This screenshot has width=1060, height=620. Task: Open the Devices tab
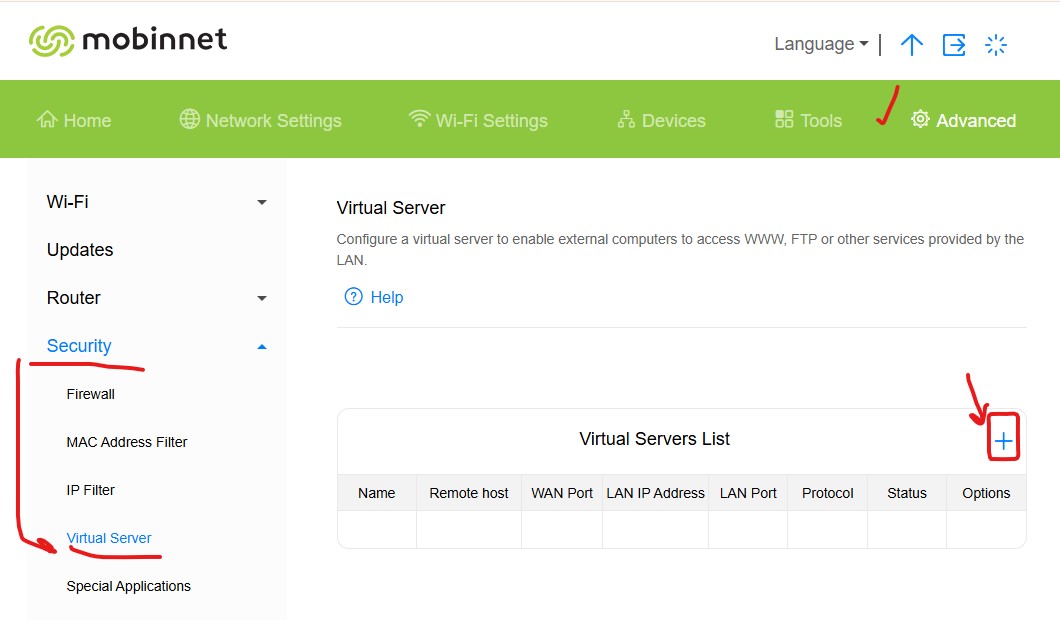pyautogui.click(x=661, y=120)
